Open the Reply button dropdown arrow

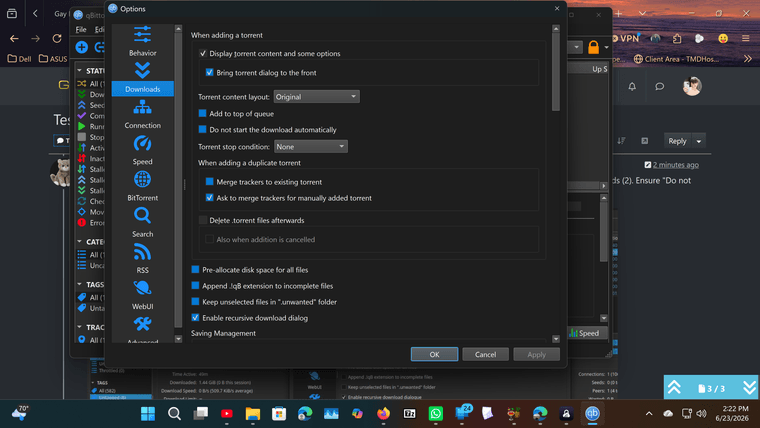698,141
